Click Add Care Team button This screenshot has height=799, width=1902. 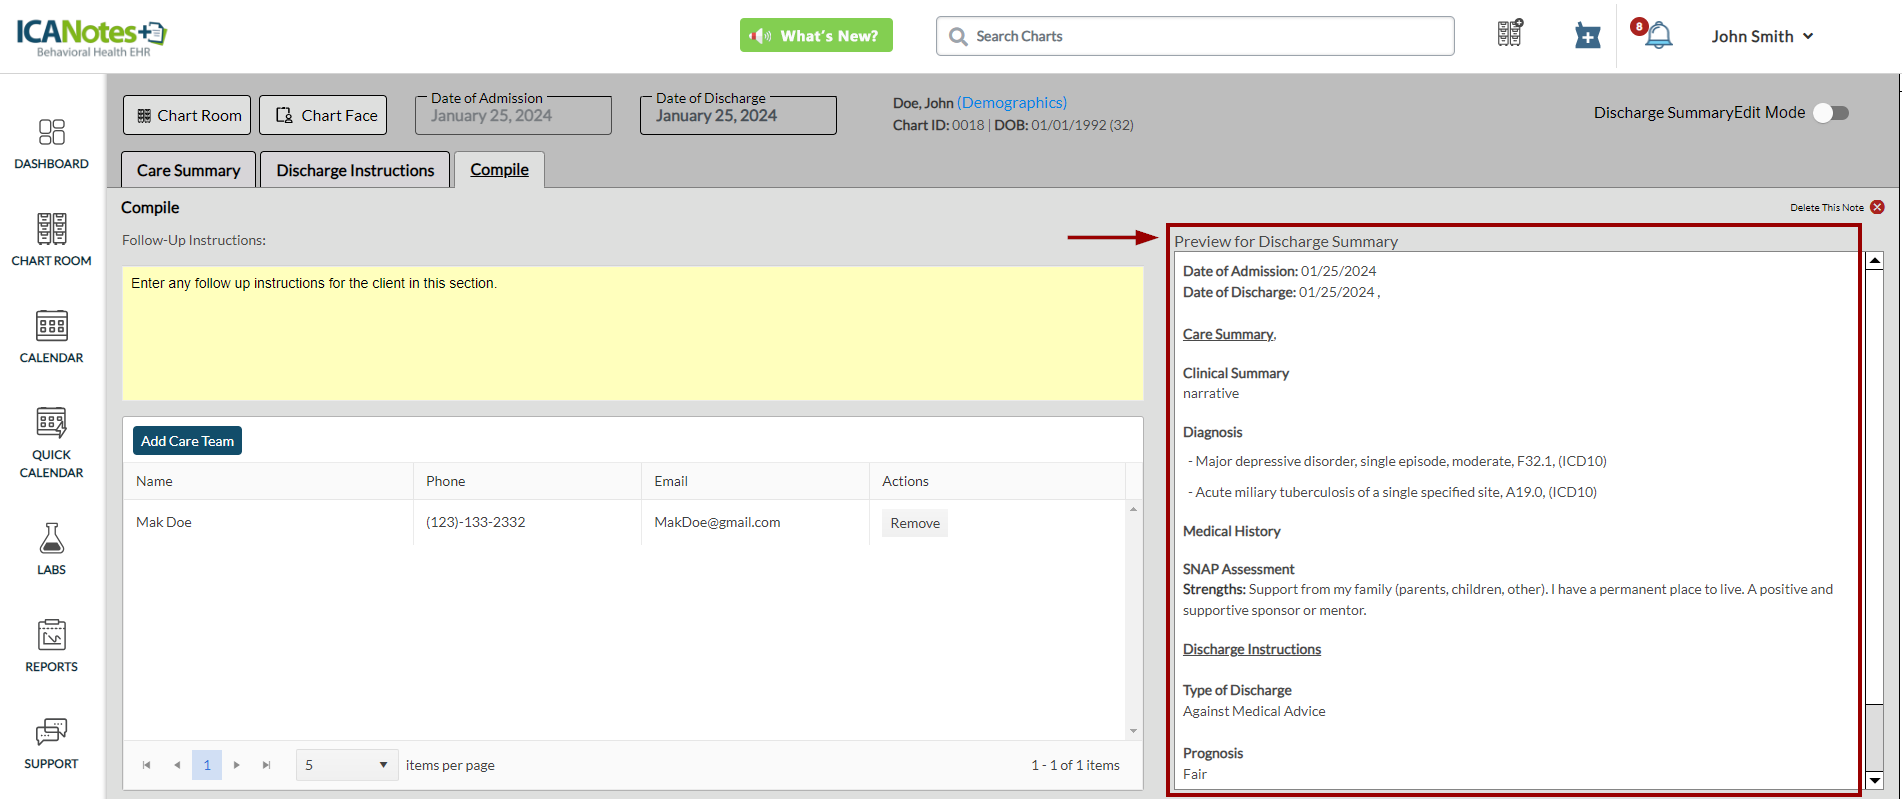coord(187,441)
